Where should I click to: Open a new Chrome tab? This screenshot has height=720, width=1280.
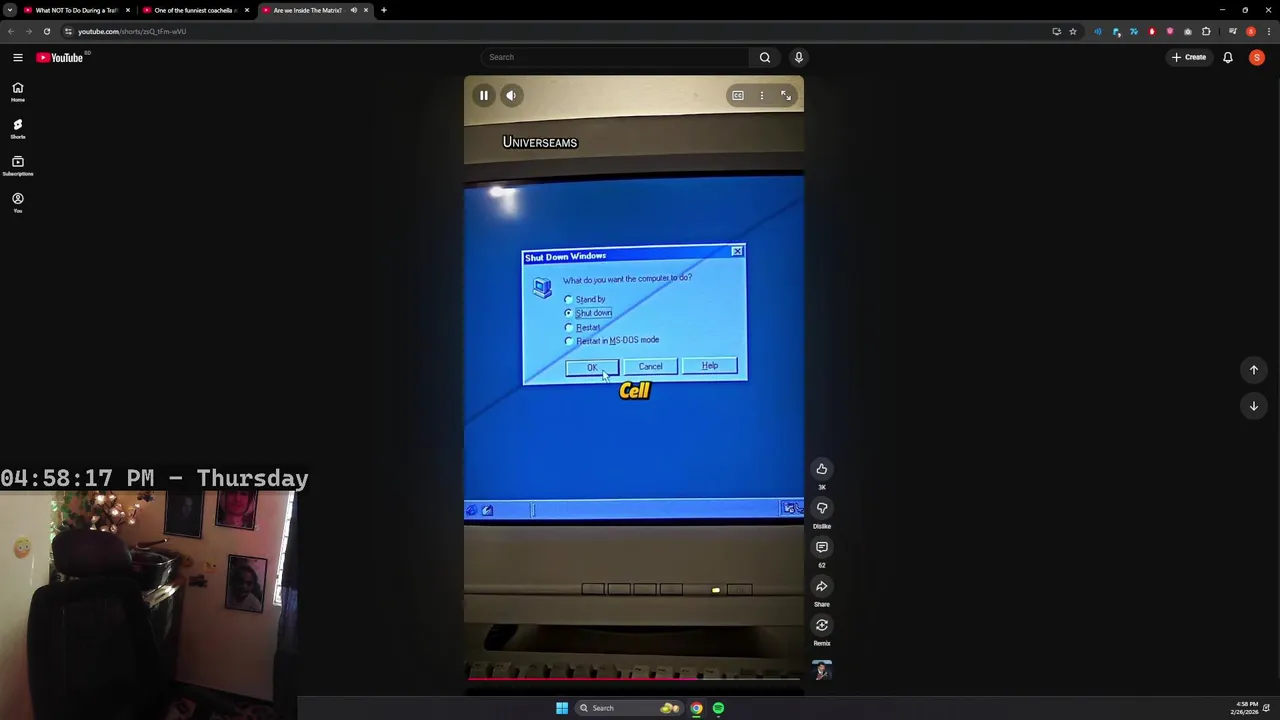(383, 10)
